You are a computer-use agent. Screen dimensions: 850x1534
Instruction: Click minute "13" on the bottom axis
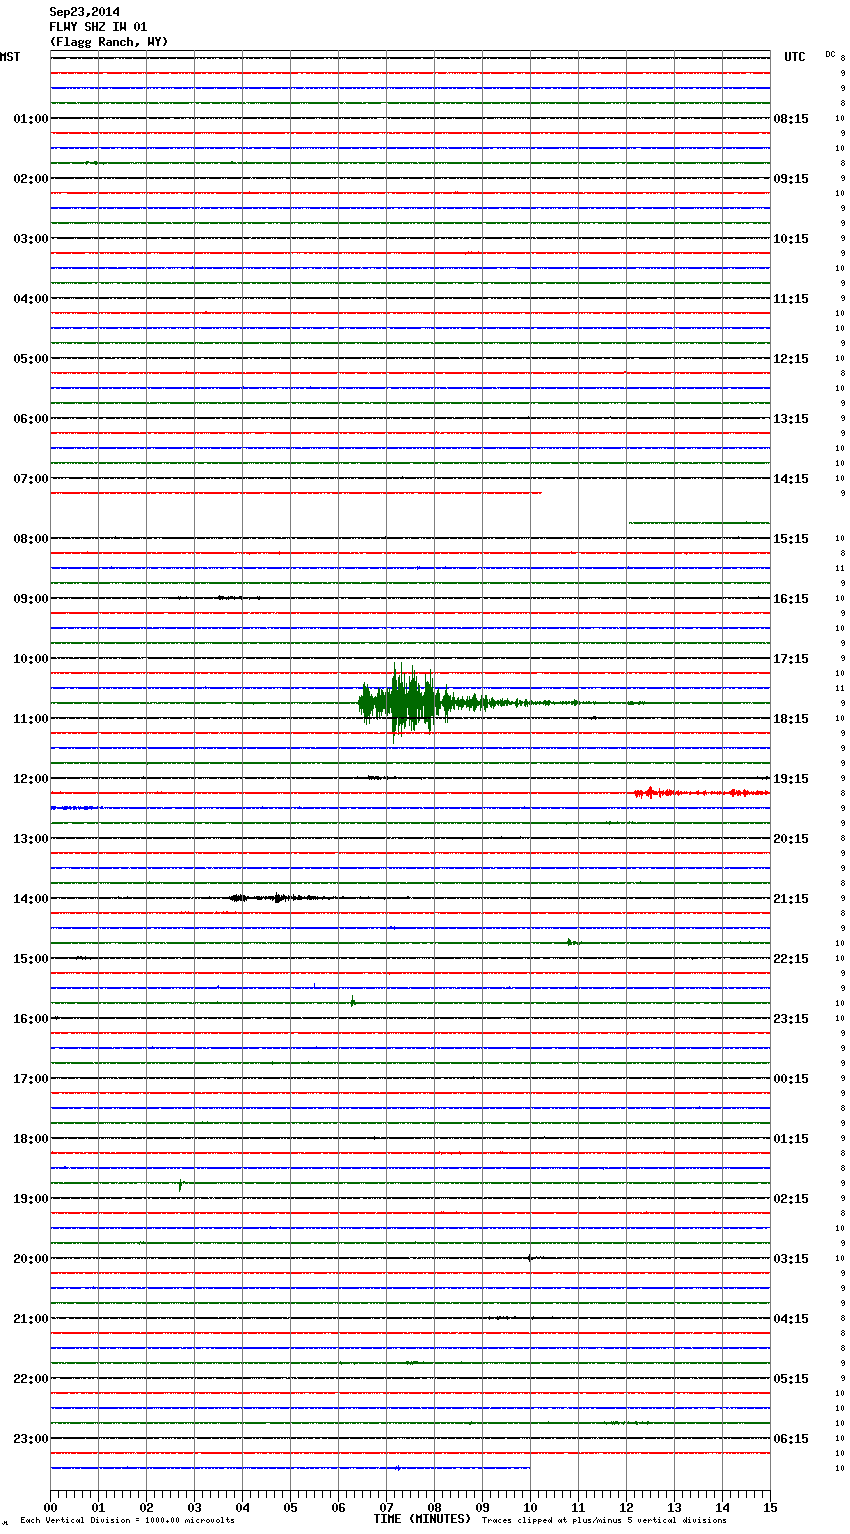[x=674, y=1507]
